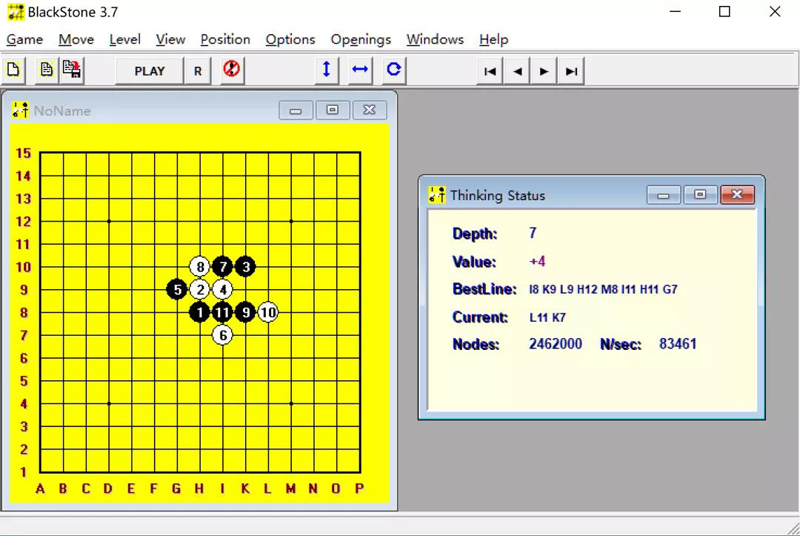Click the Value +4 reading
The width and height of the screenshot is (800, 536).
point(537,262)
